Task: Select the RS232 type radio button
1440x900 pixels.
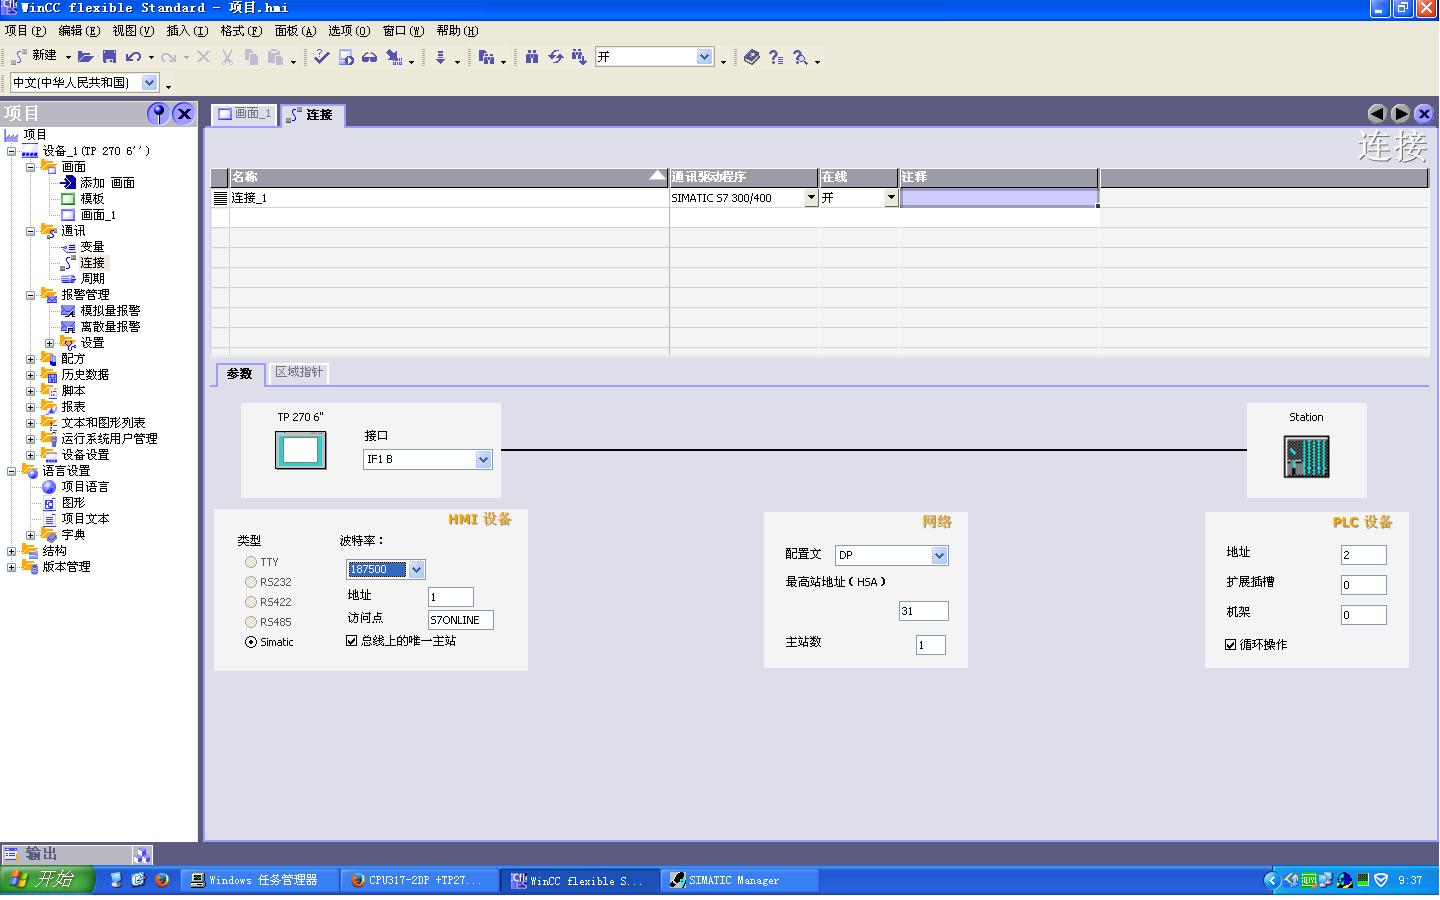Action: click(251, 582)
